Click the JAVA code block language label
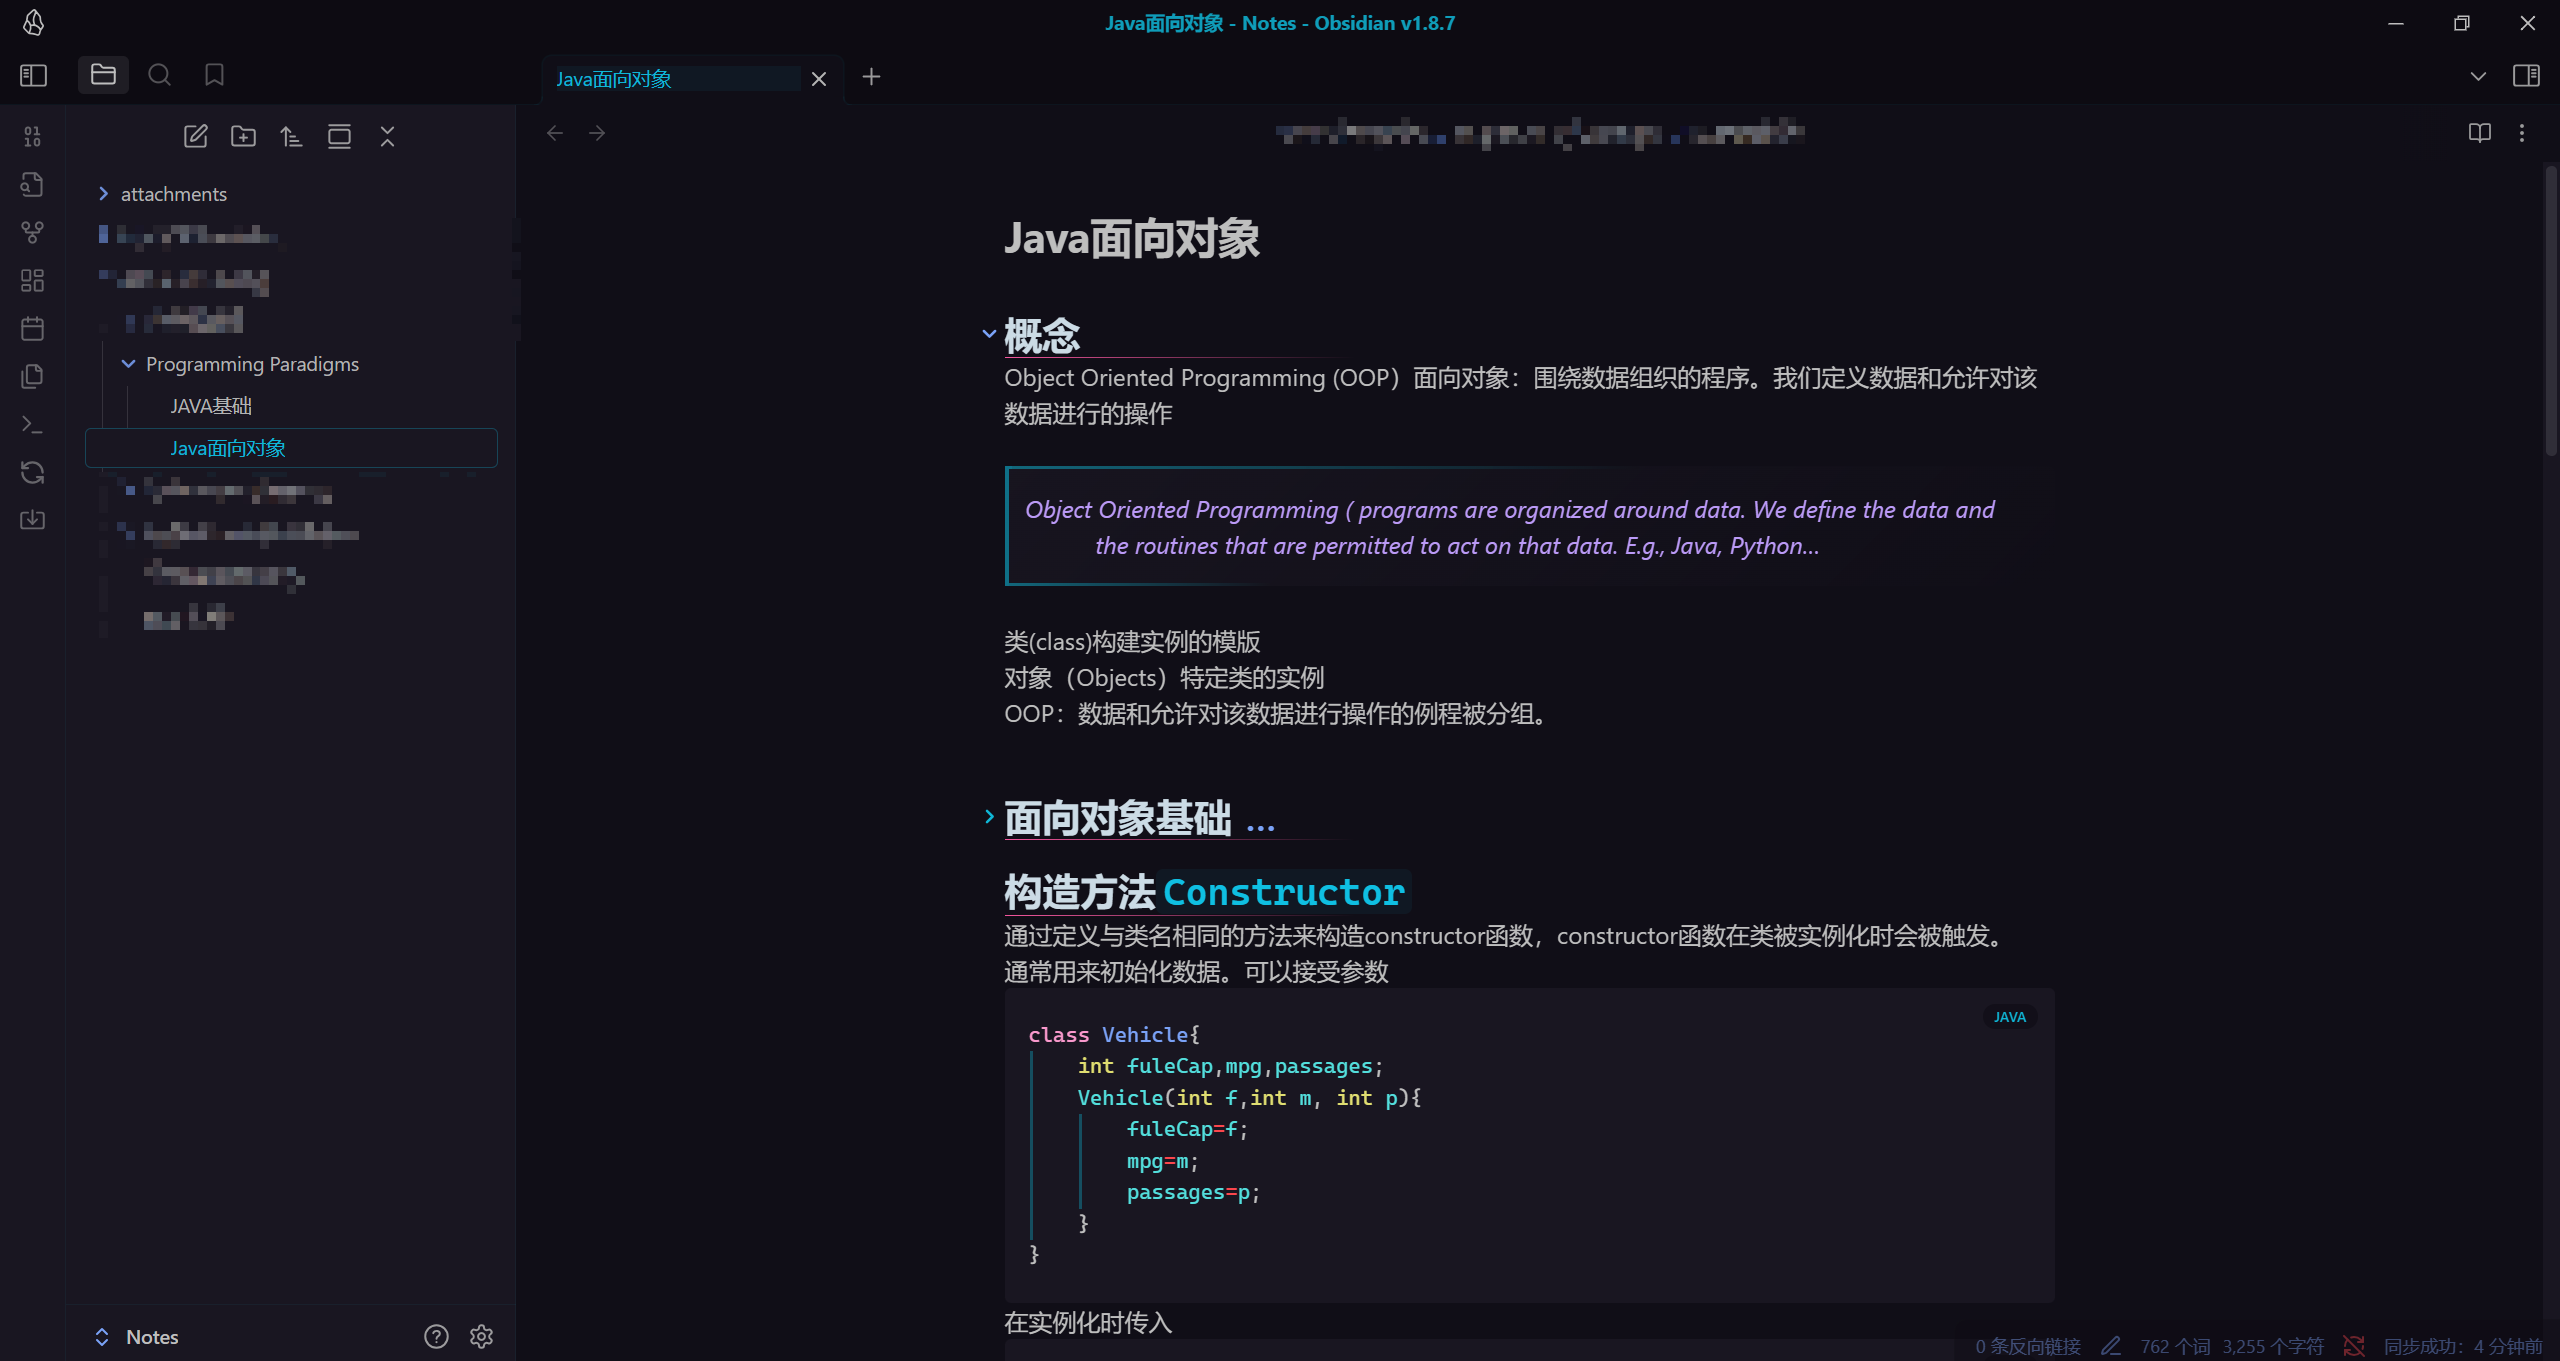2560x1361 pixels. (2009, 1017)
